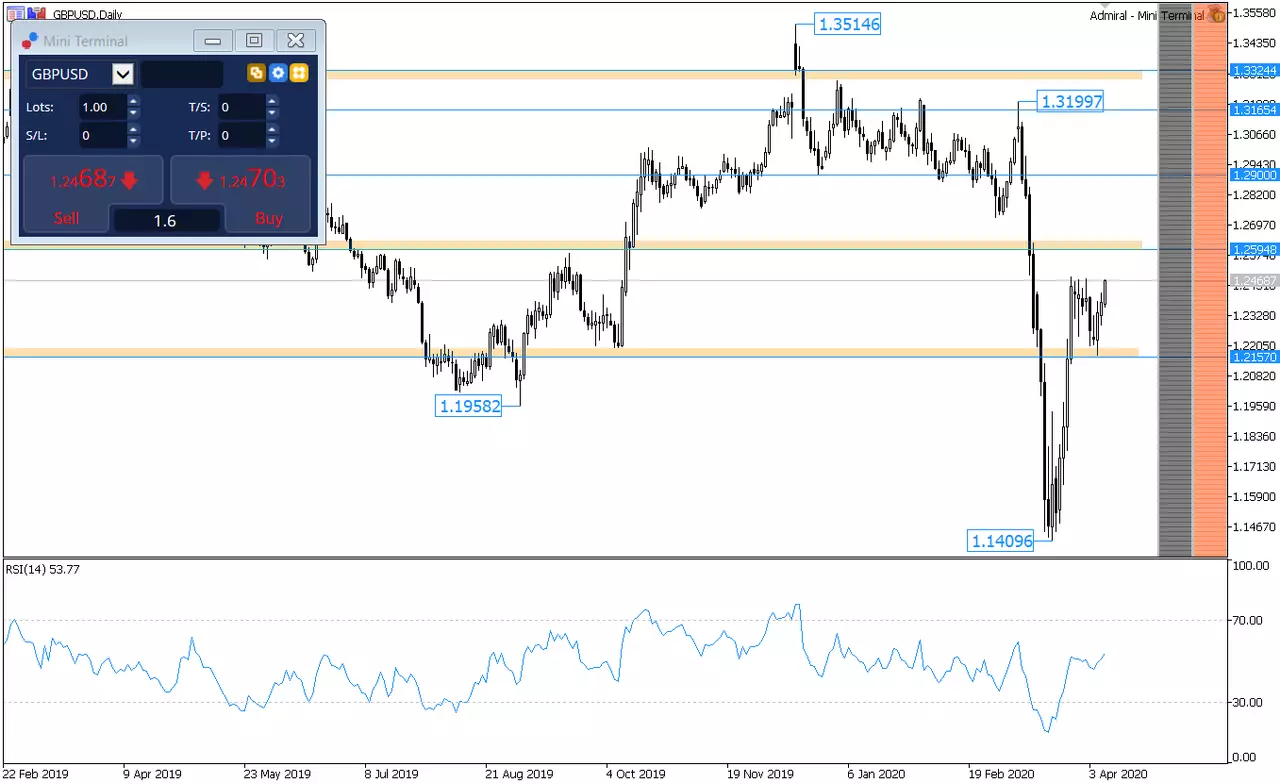
Task: Click the 22 Feb 2019 date label
Action: [38, 774]
